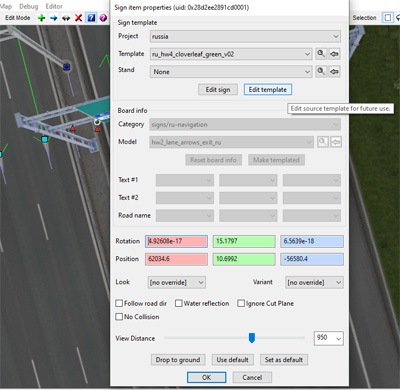
Task: Open the Map menu
Action: pyautogui.click(x=6, y=6)
